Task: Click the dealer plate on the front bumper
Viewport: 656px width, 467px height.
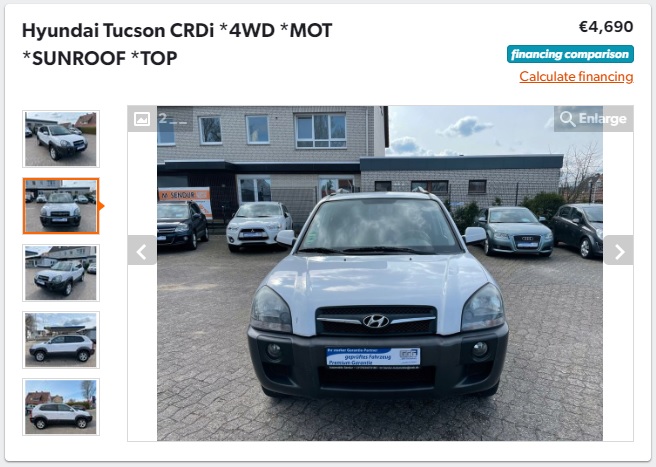Action: tap(373, 358)
